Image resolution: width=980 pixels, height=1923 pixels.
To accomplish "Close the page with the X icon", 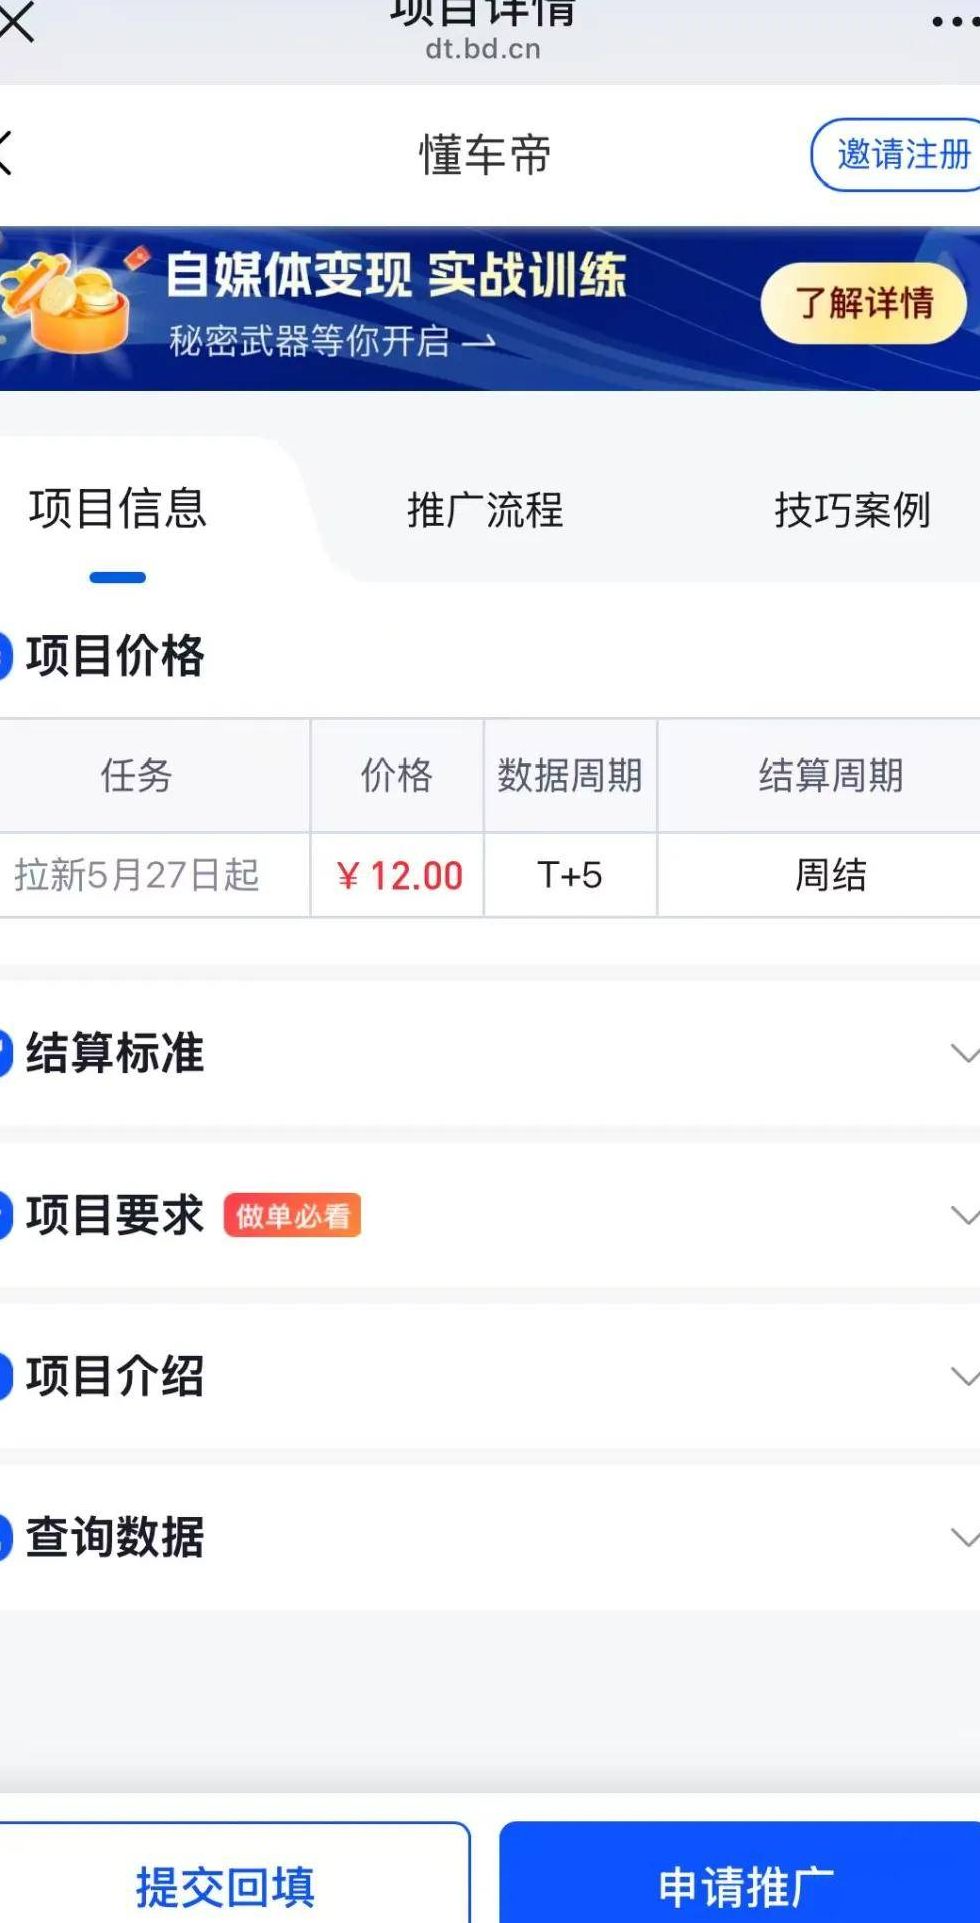I will pos(17,22).
